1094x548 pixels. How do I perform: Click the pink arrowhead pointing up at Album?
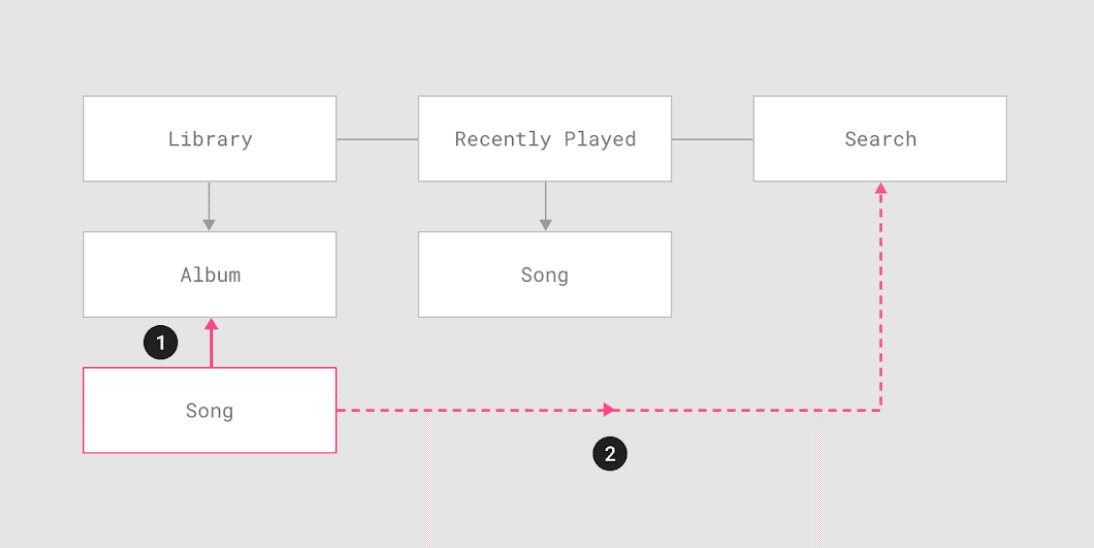click(211, 325)
